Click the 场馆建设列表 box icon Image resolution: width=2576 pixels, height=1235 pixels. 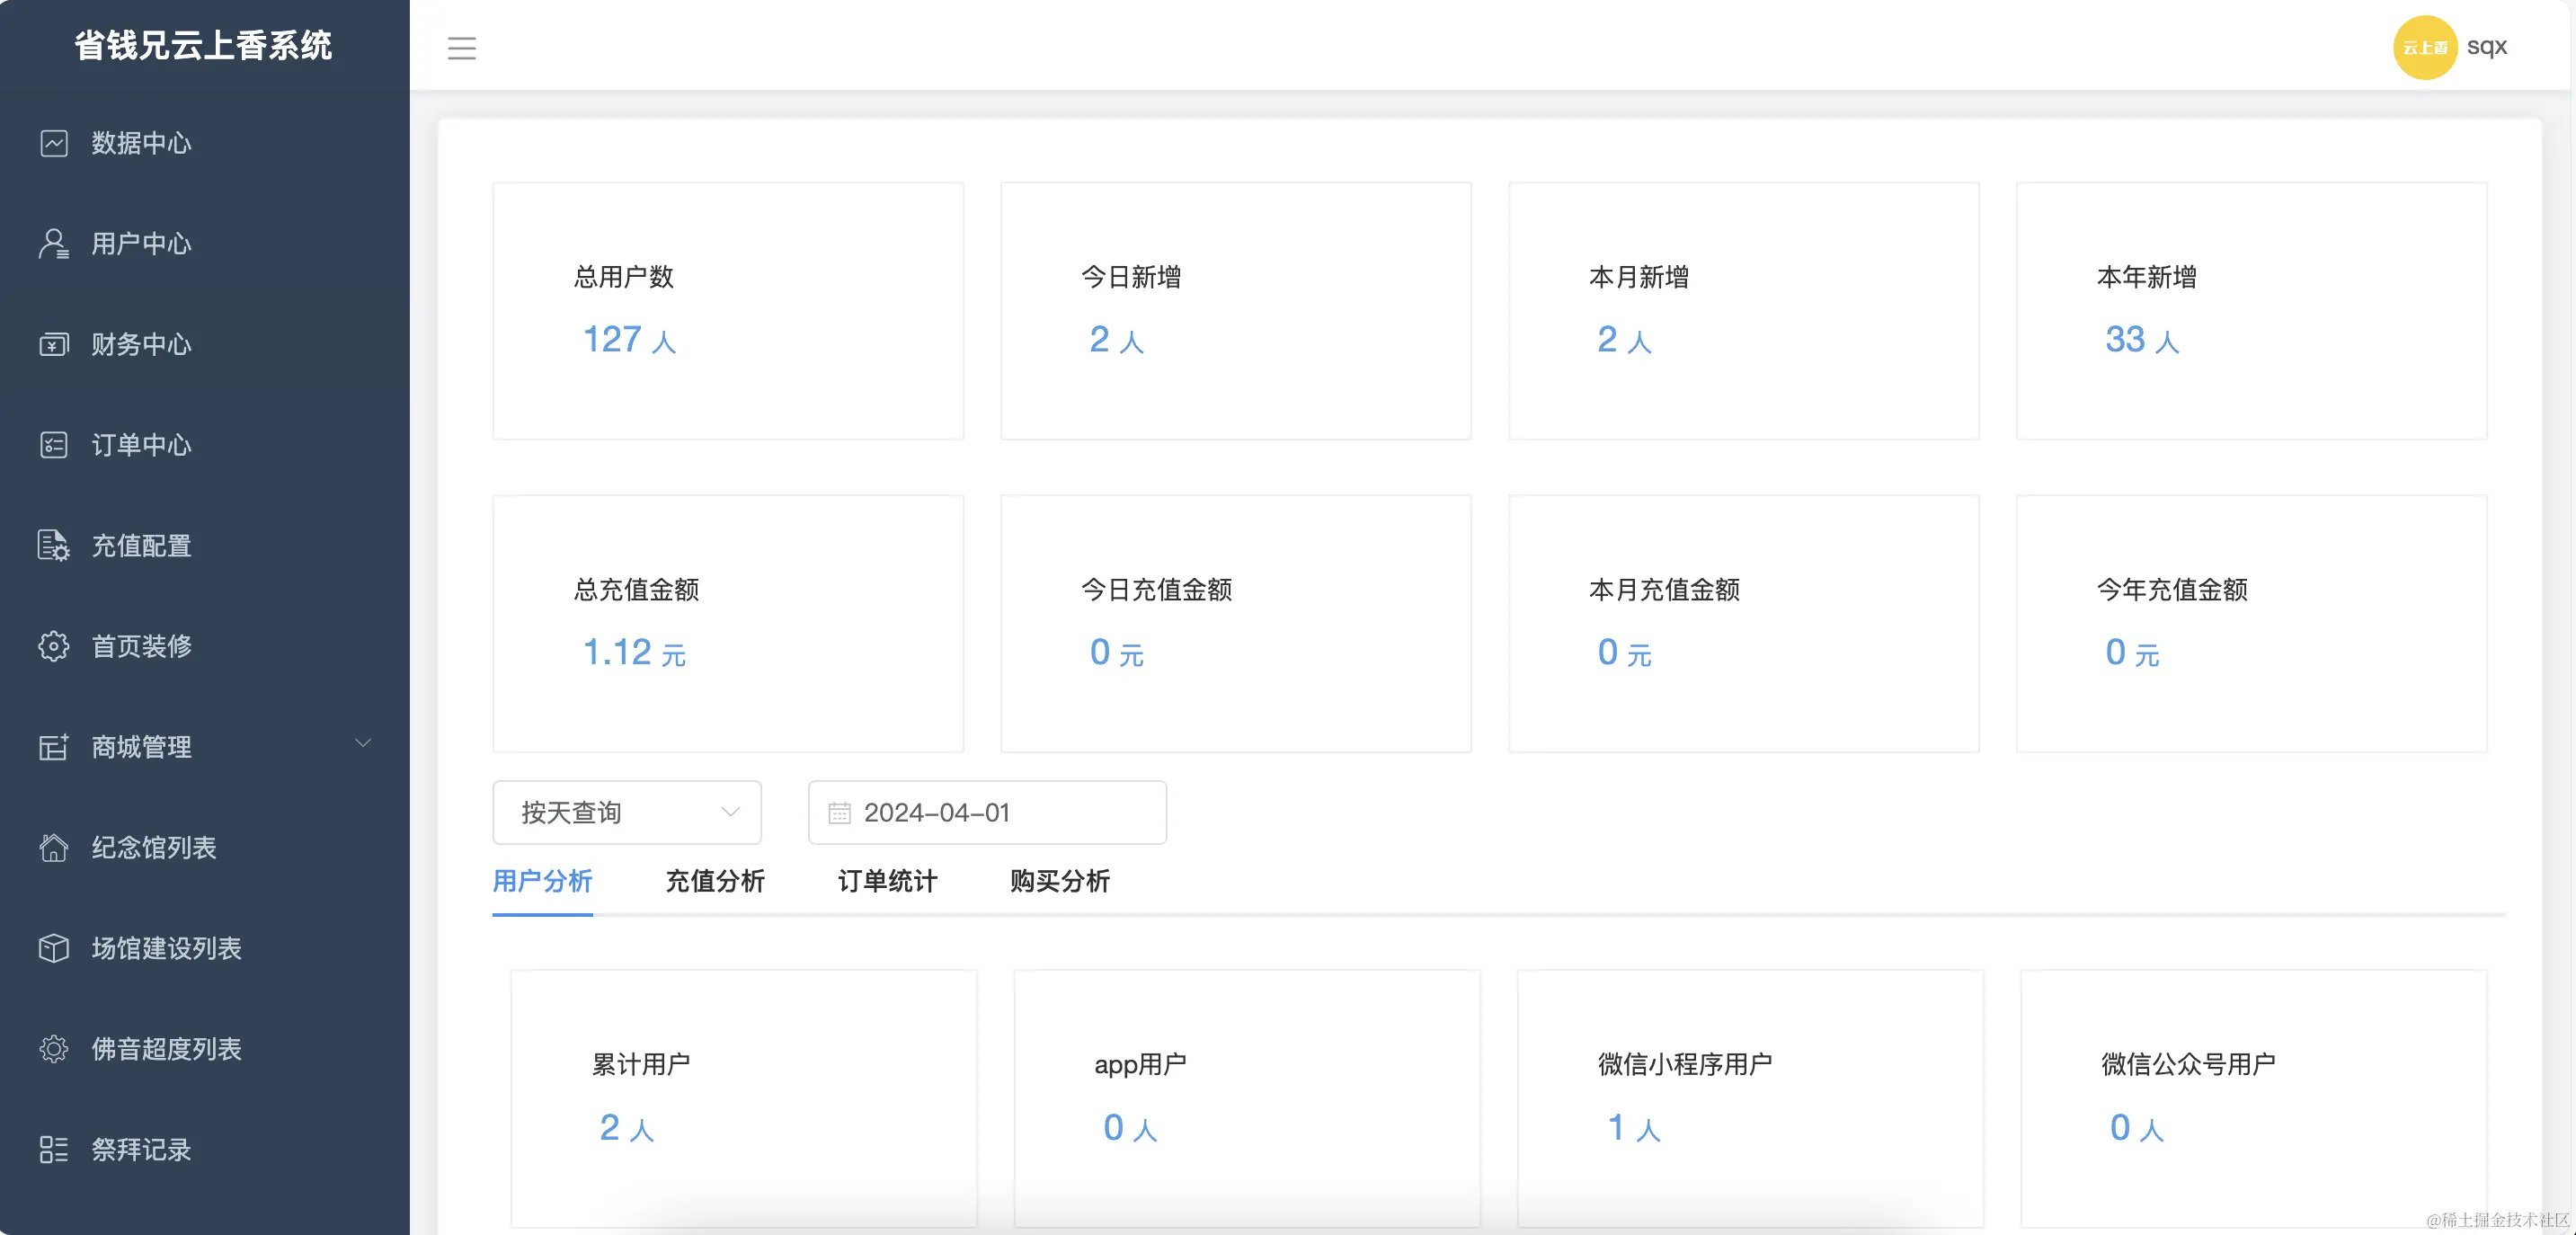(x=54, y=948)
